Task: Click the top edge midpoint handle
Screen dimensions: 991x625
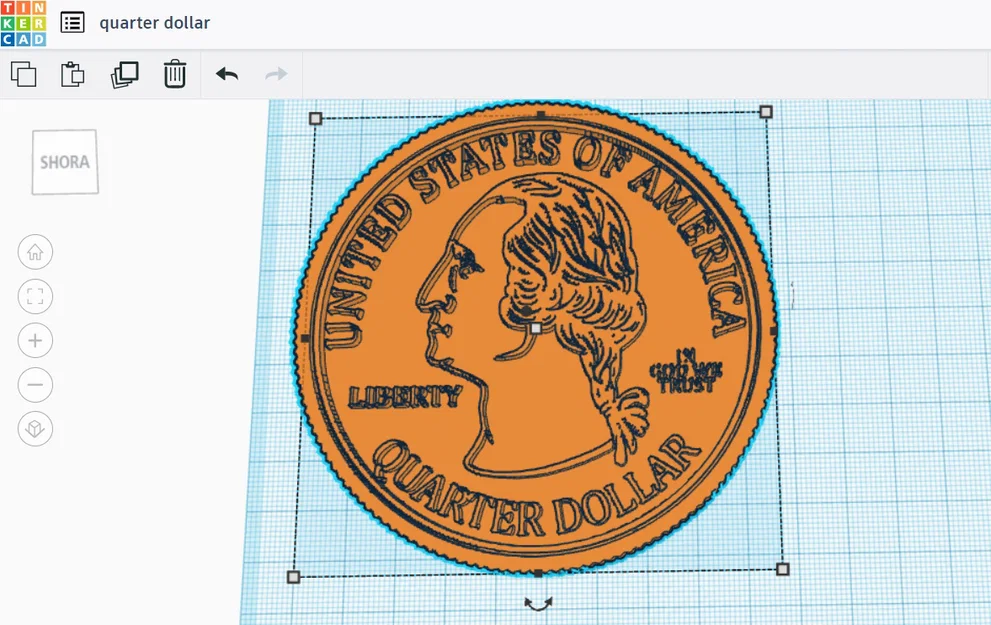Action: coord(541,115)
